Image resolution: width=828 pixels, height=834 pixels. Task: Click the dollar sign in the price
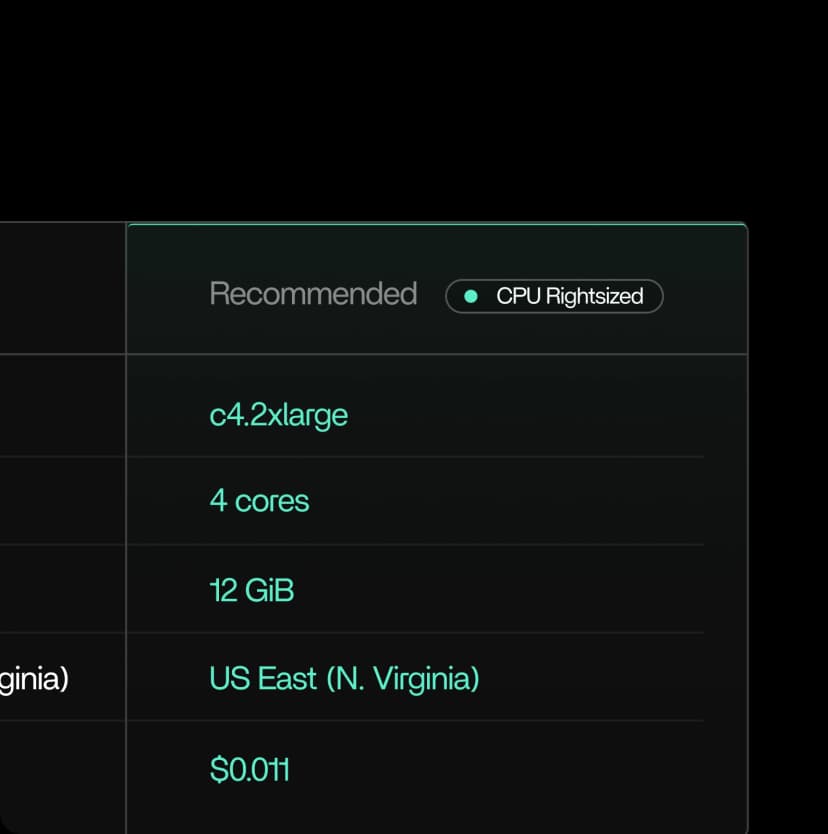click(218, 769)
